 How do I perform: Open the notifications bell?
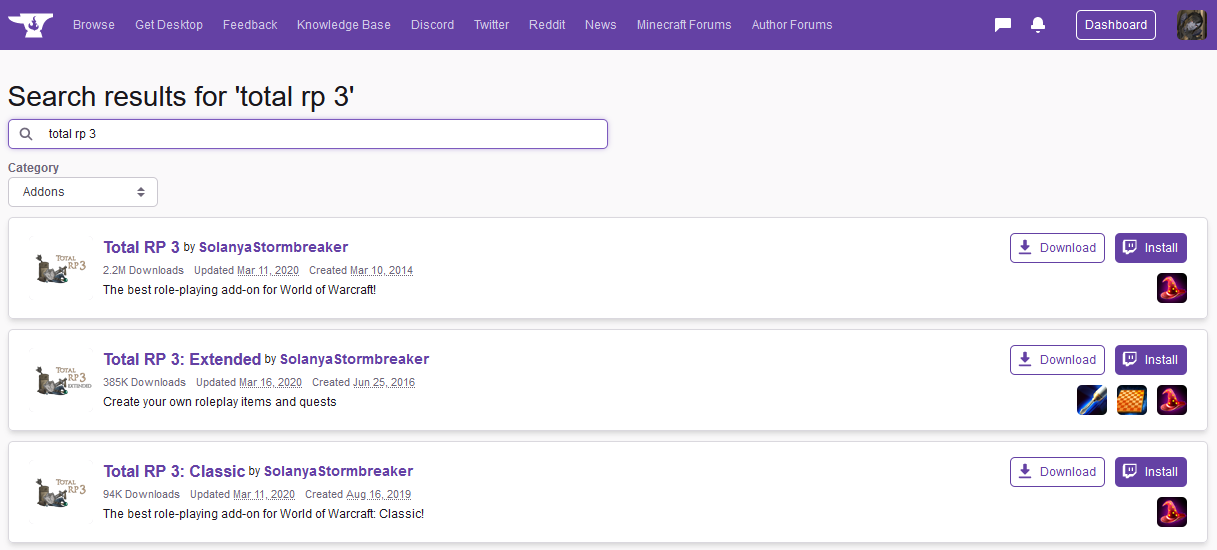[1038, 25]
